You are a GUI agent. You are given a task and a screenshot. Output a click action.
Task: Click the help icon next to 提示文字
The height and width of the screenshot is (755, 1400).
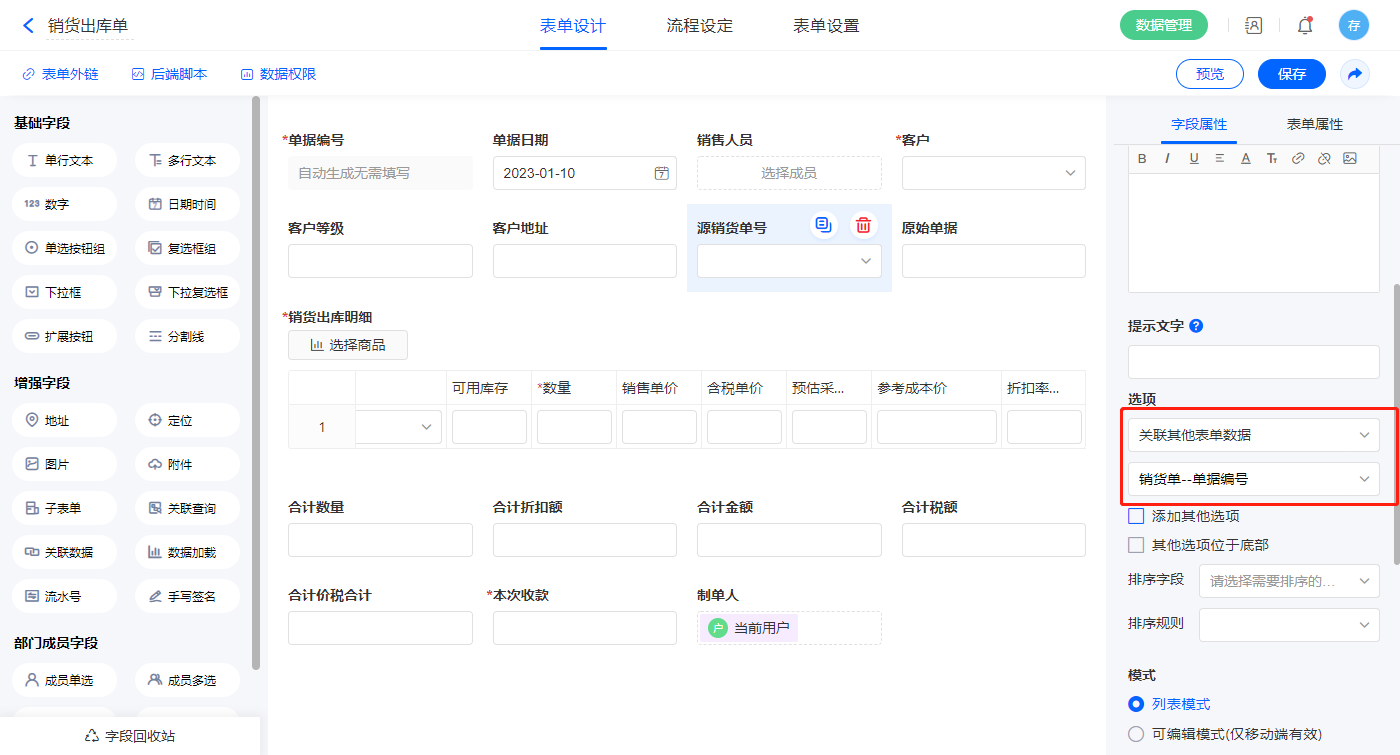pos(1196,326)
